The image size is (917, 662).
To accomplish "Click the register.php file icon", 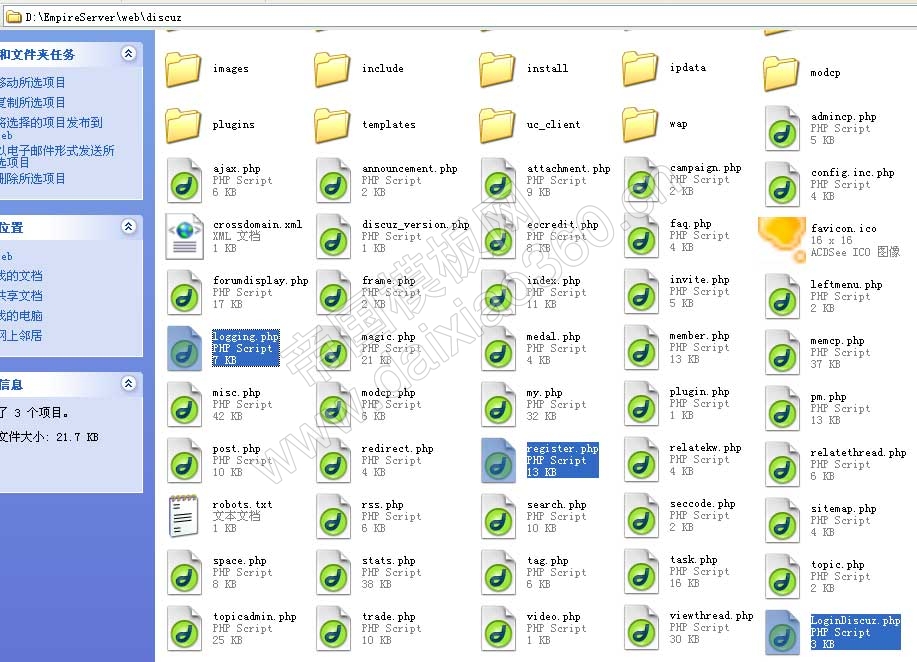I will 498,460.
